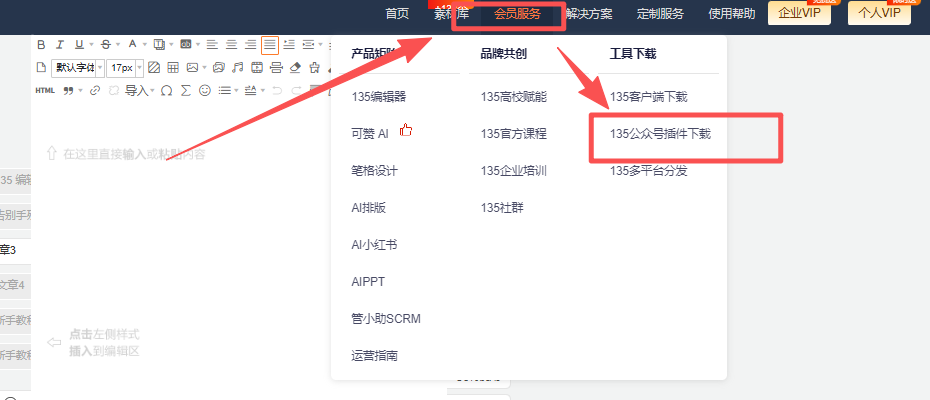Click the paragraph margin icon
The width and height of the screenshot is (930, 400).
click(x=308, y=45)
